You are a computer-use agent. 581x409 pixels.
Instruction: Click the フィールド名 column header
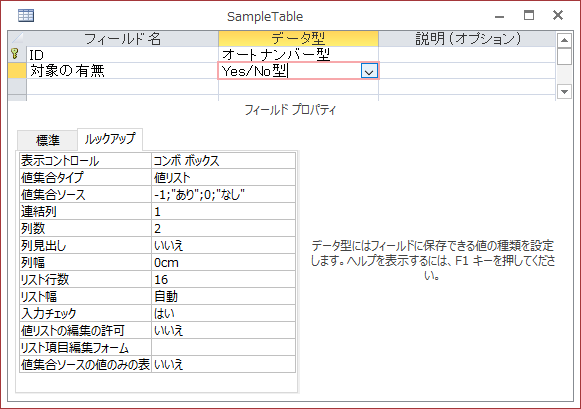click(x=122, y=39)
